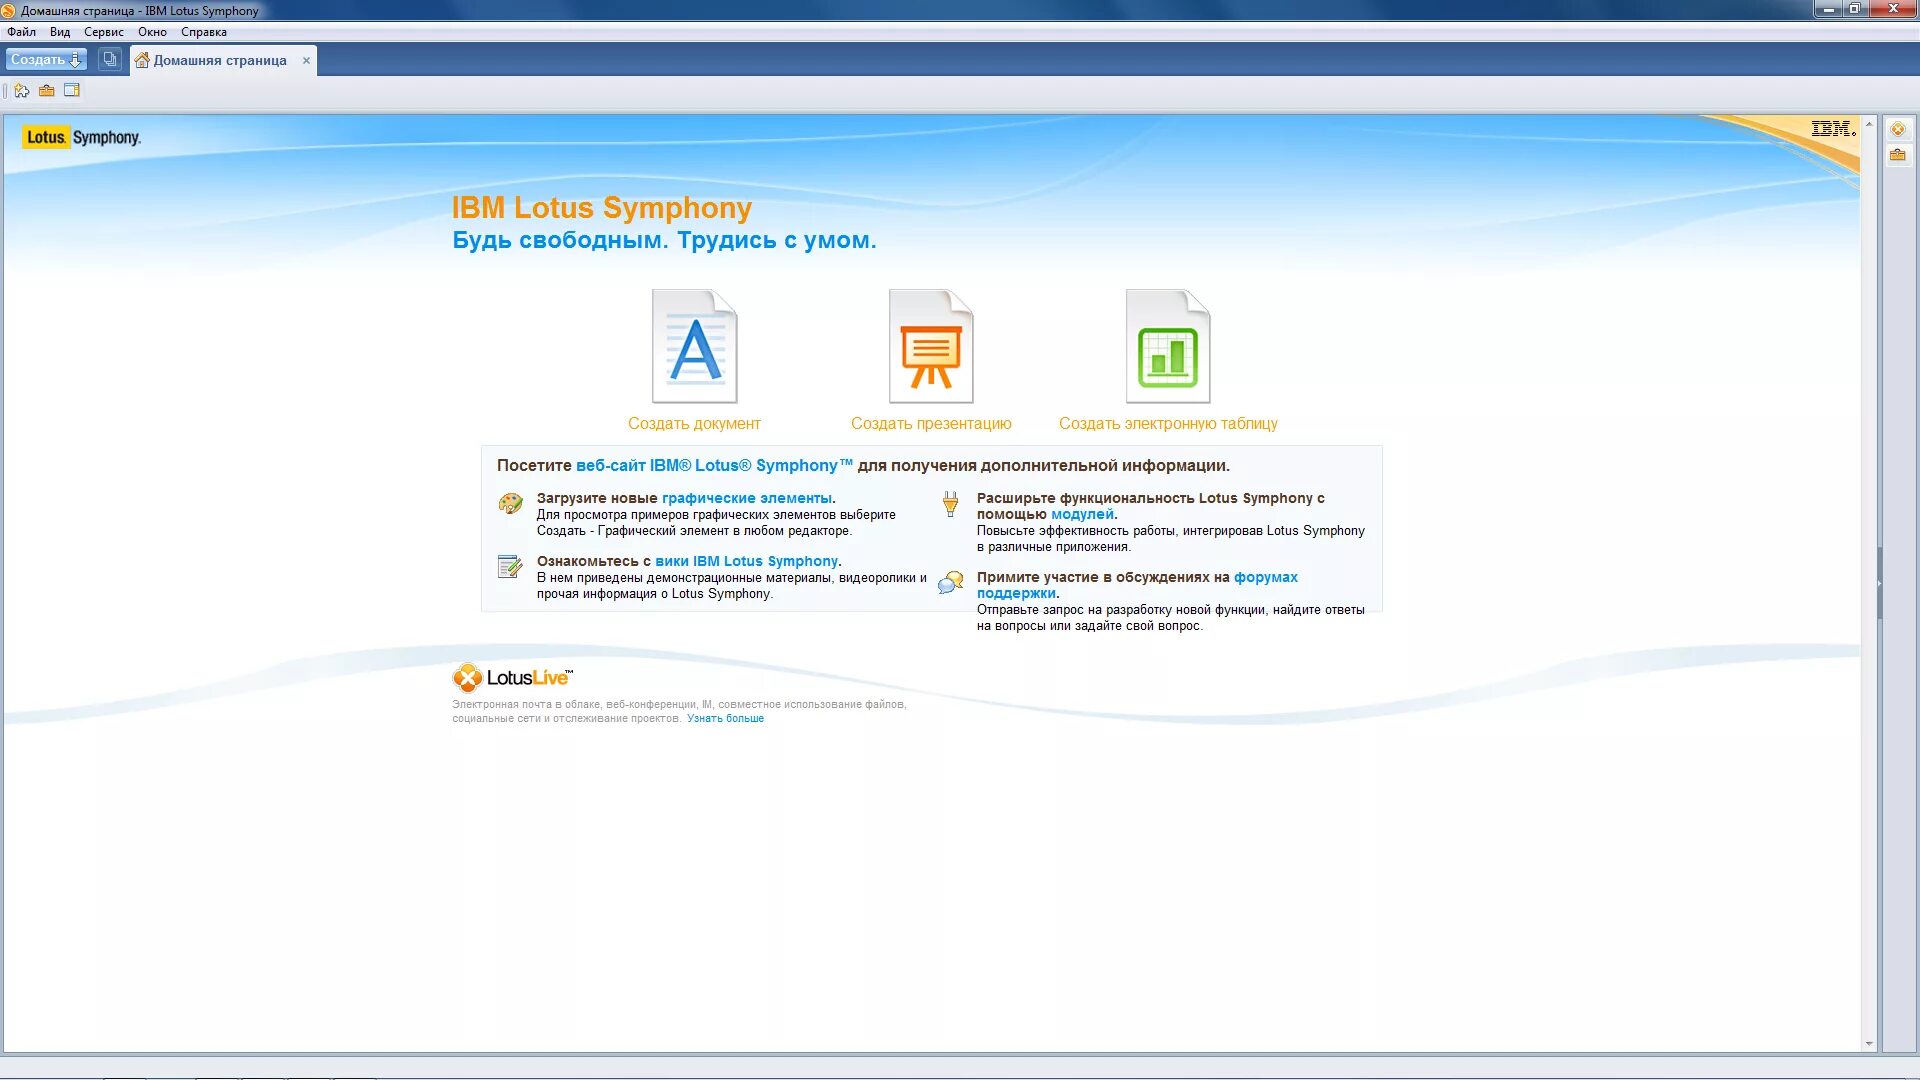Open the модулей link

point(1082,515)
